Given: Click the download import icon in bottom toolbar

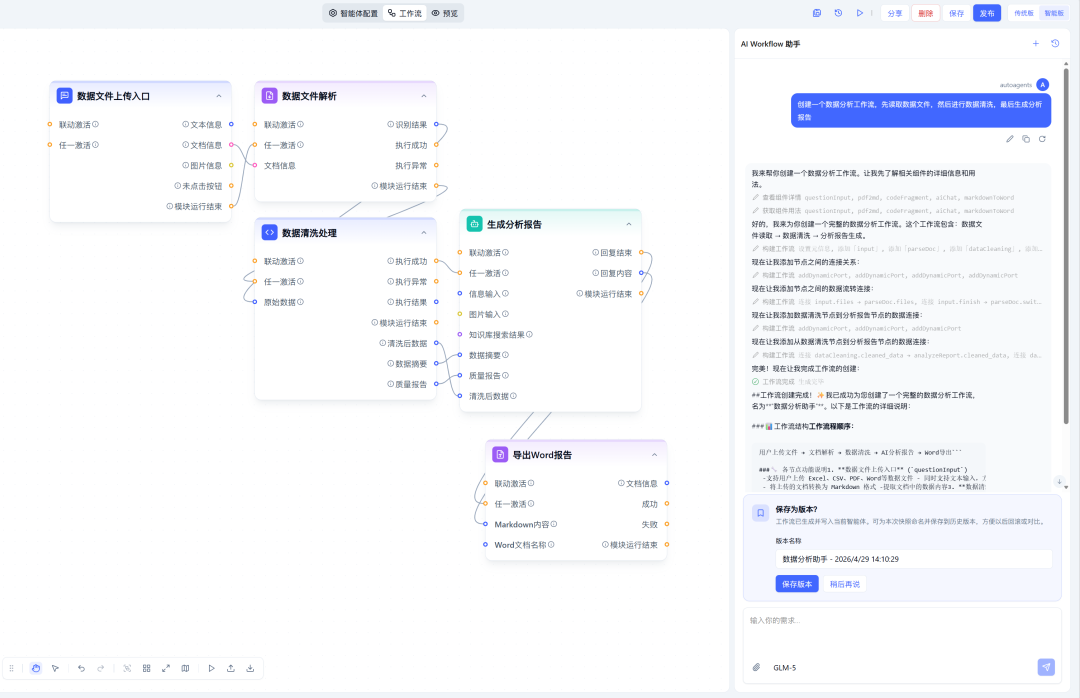Looking at the screenshot, I should click(250, 668).
